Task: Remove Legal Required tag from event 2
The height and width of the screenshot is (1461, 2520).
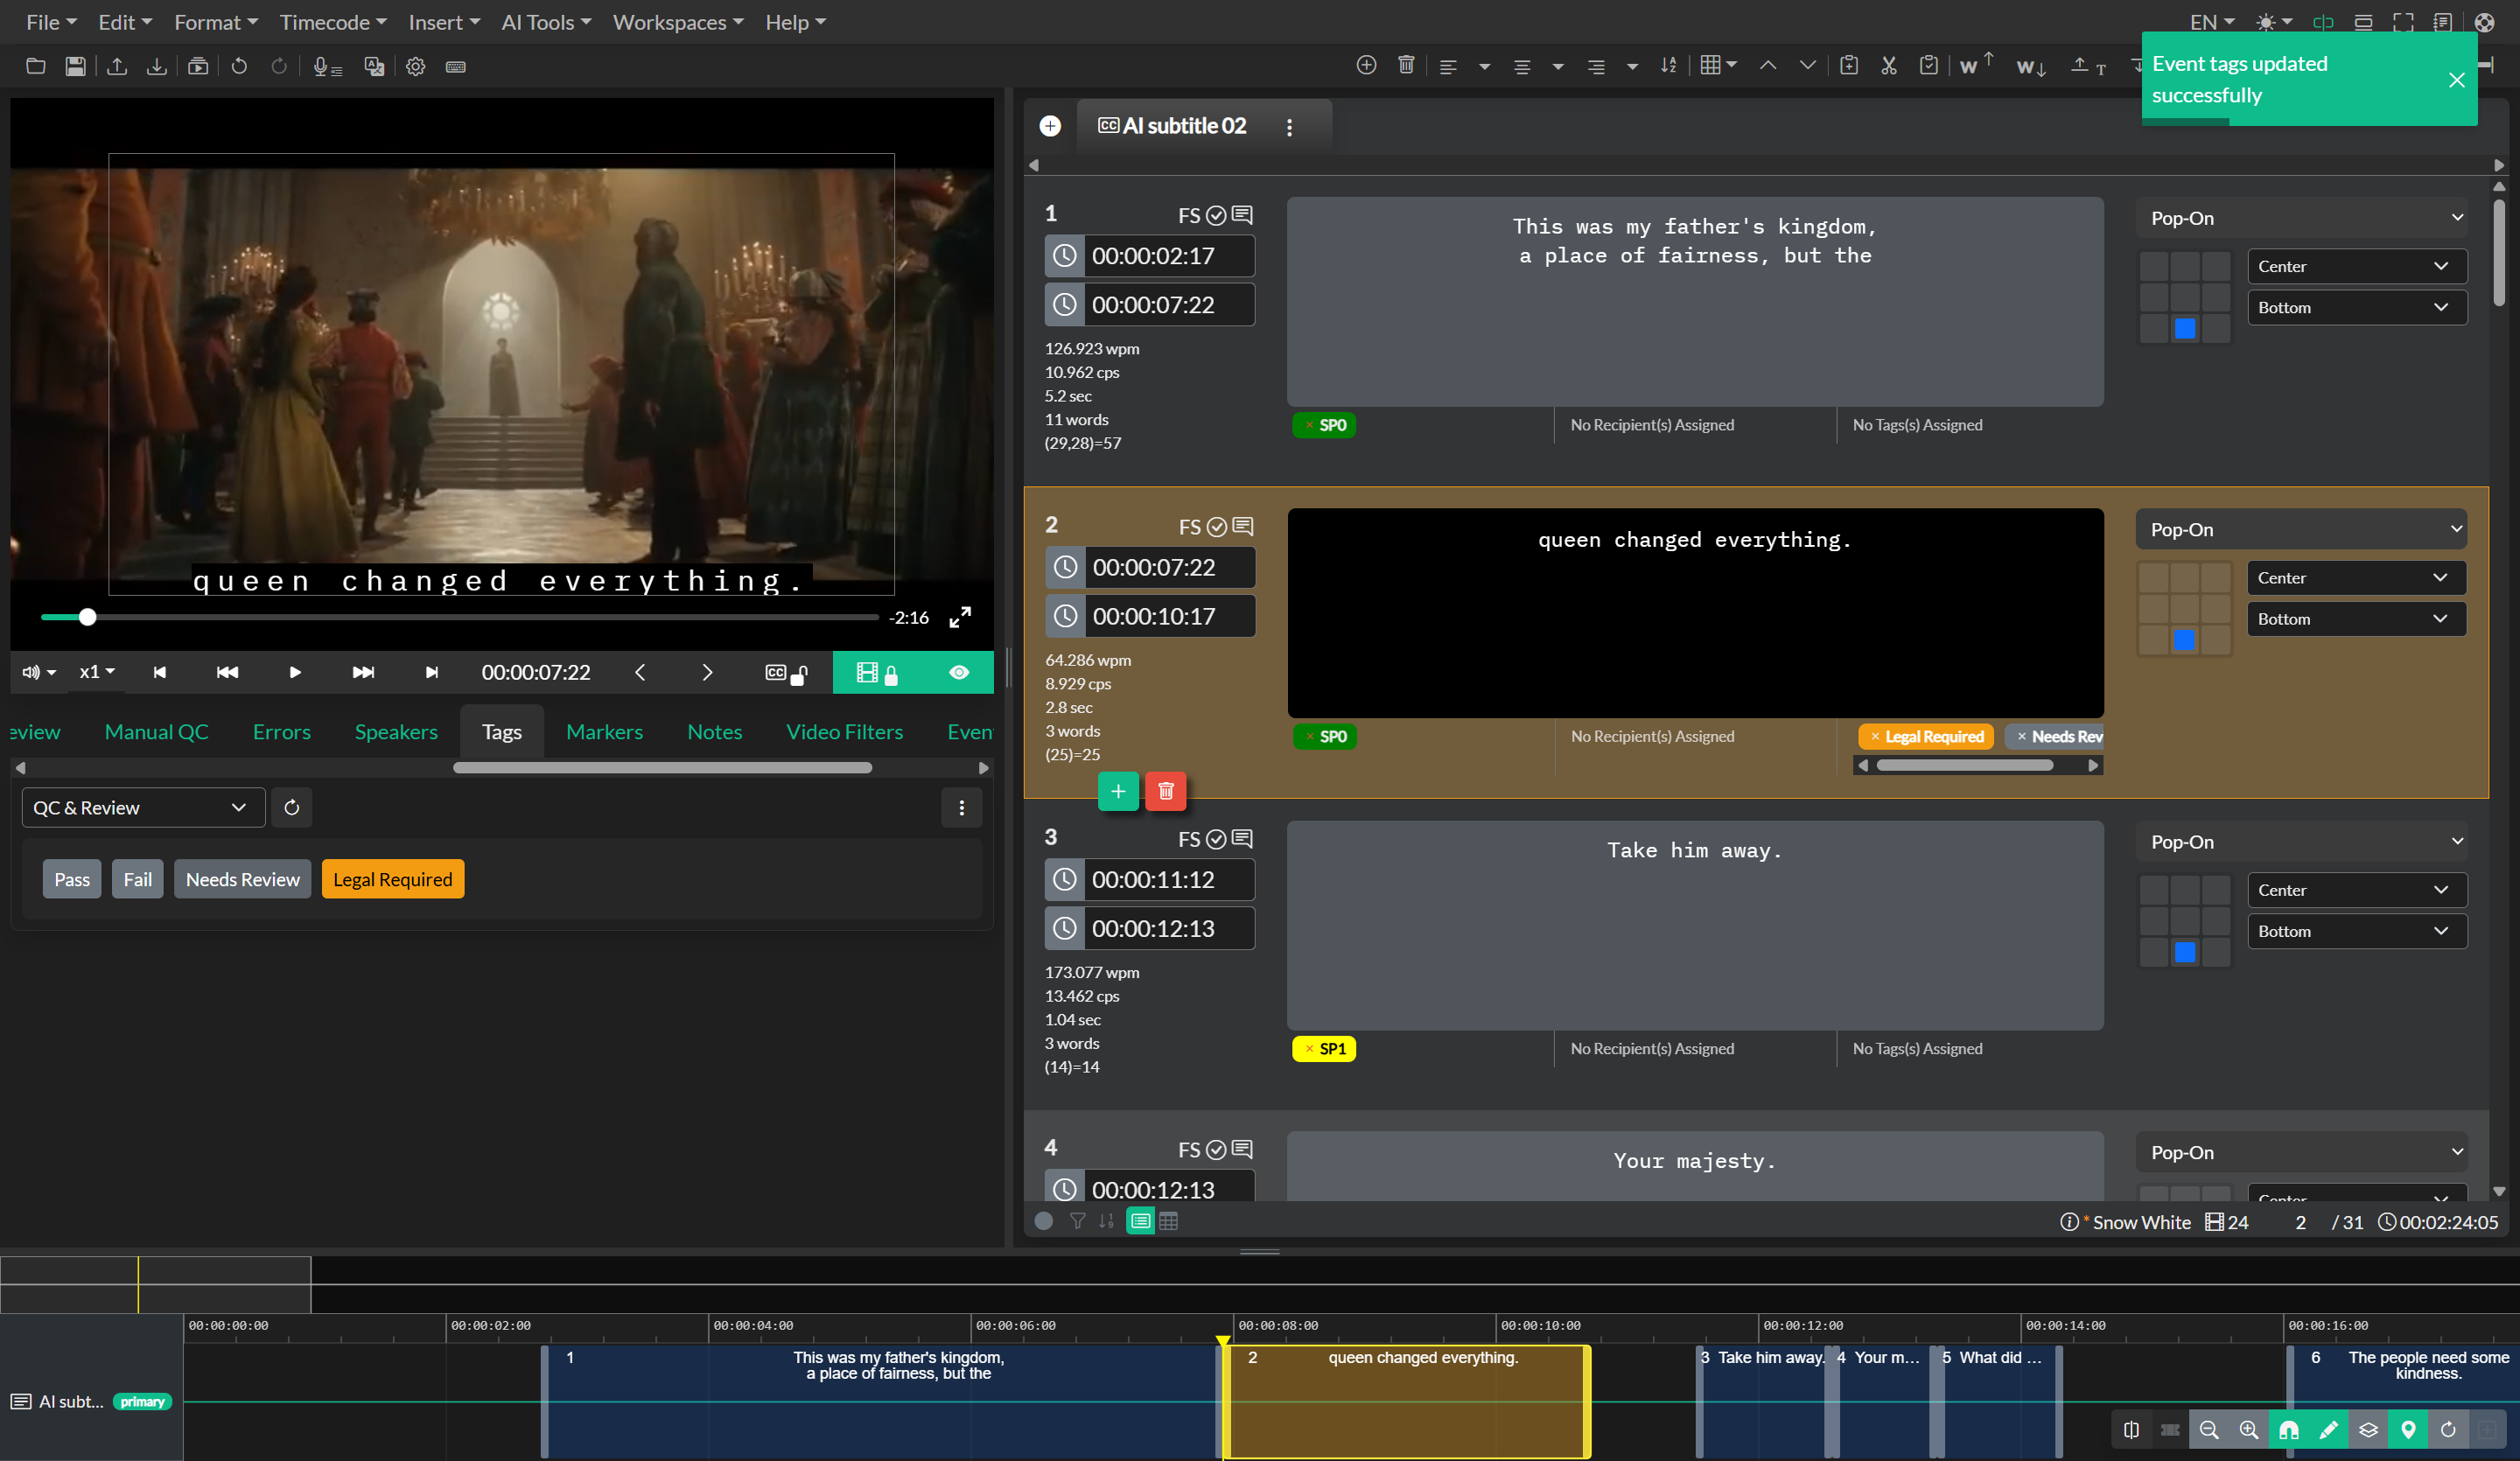Action: pyautogui.click(x=1874, y=736)
